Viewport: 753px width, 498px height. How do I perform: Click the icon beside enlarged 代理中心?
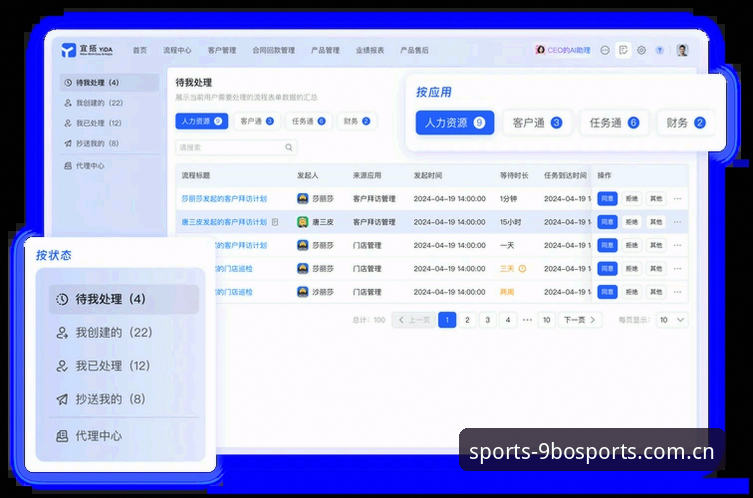62,436
